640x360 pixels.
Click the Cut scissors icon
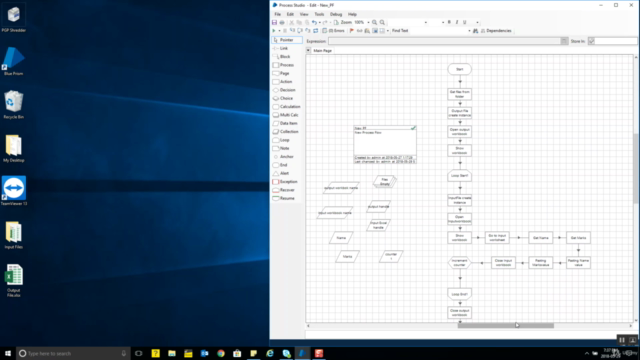pos(291,22)
